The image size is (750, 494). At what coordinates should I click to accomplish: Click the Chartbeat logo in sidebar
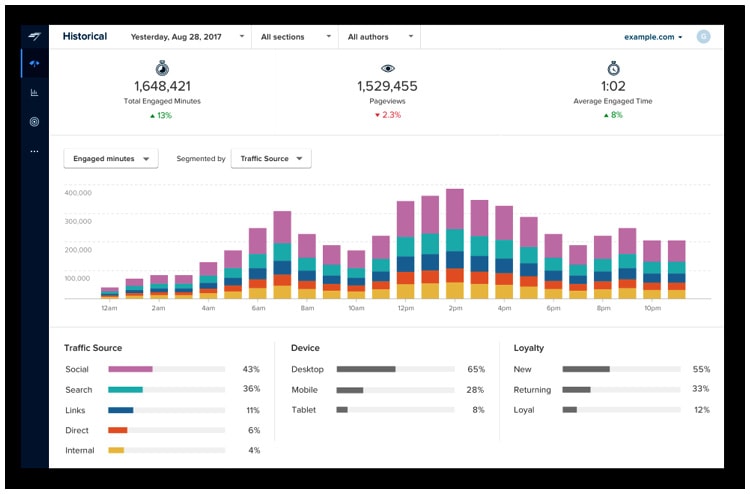click(34, 36)
